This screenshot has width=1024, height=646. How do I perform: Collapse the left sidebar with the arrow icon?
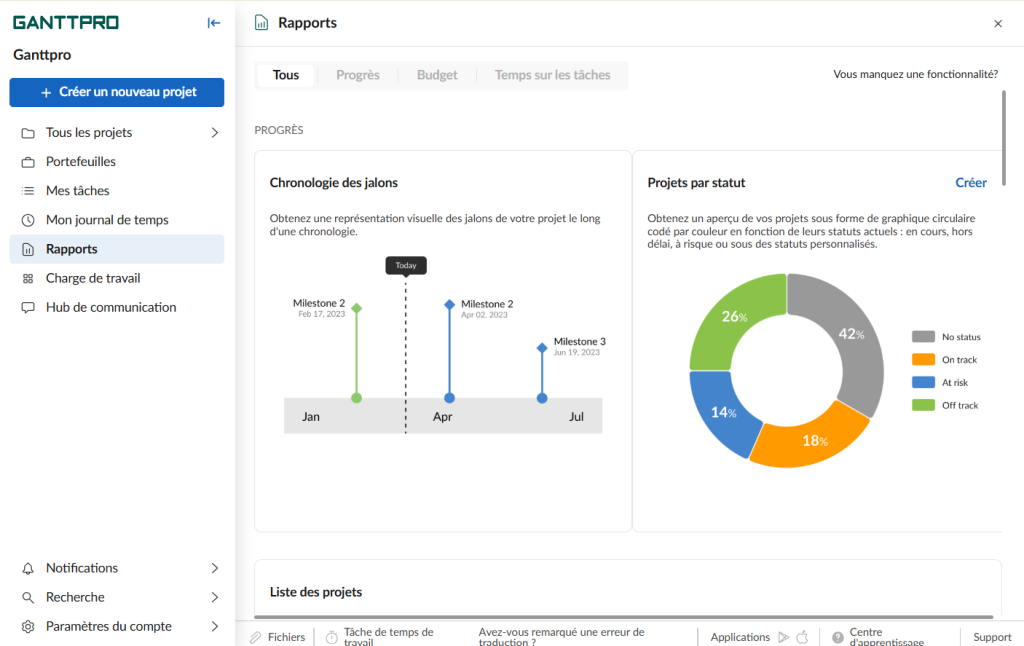click(x=213, y=22)
